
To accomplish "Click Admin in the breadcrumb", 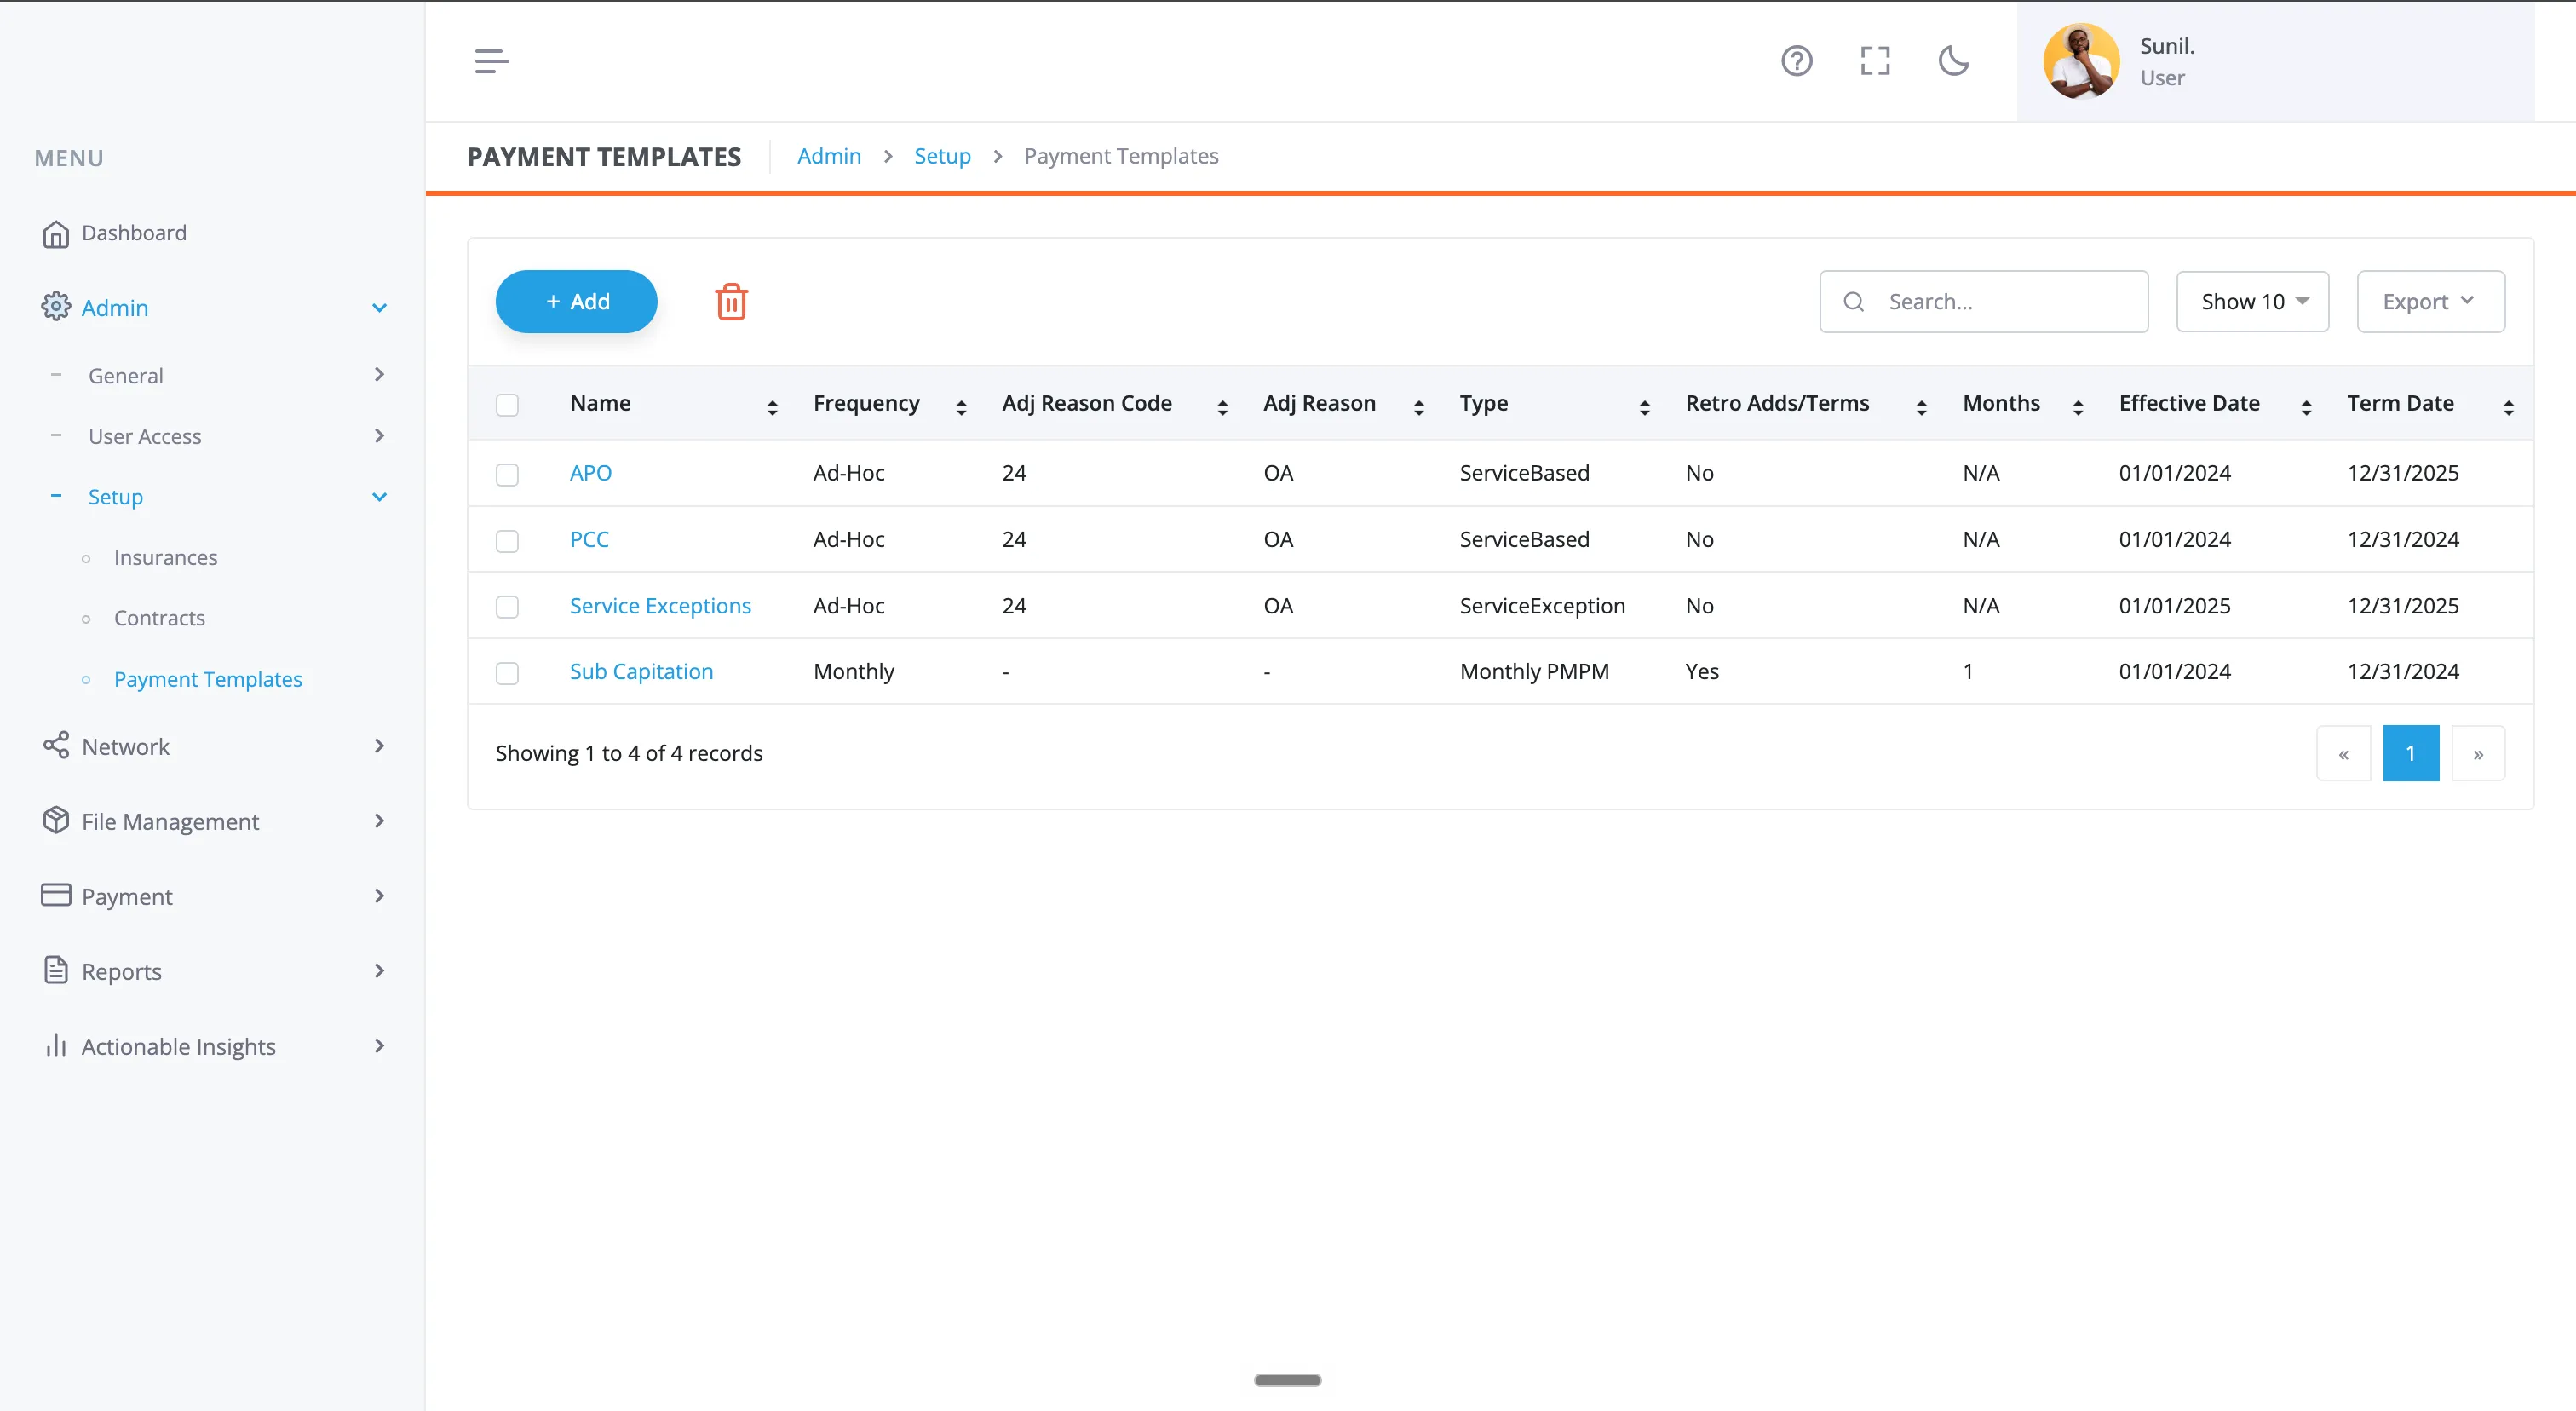I will (x=829, y=156).
